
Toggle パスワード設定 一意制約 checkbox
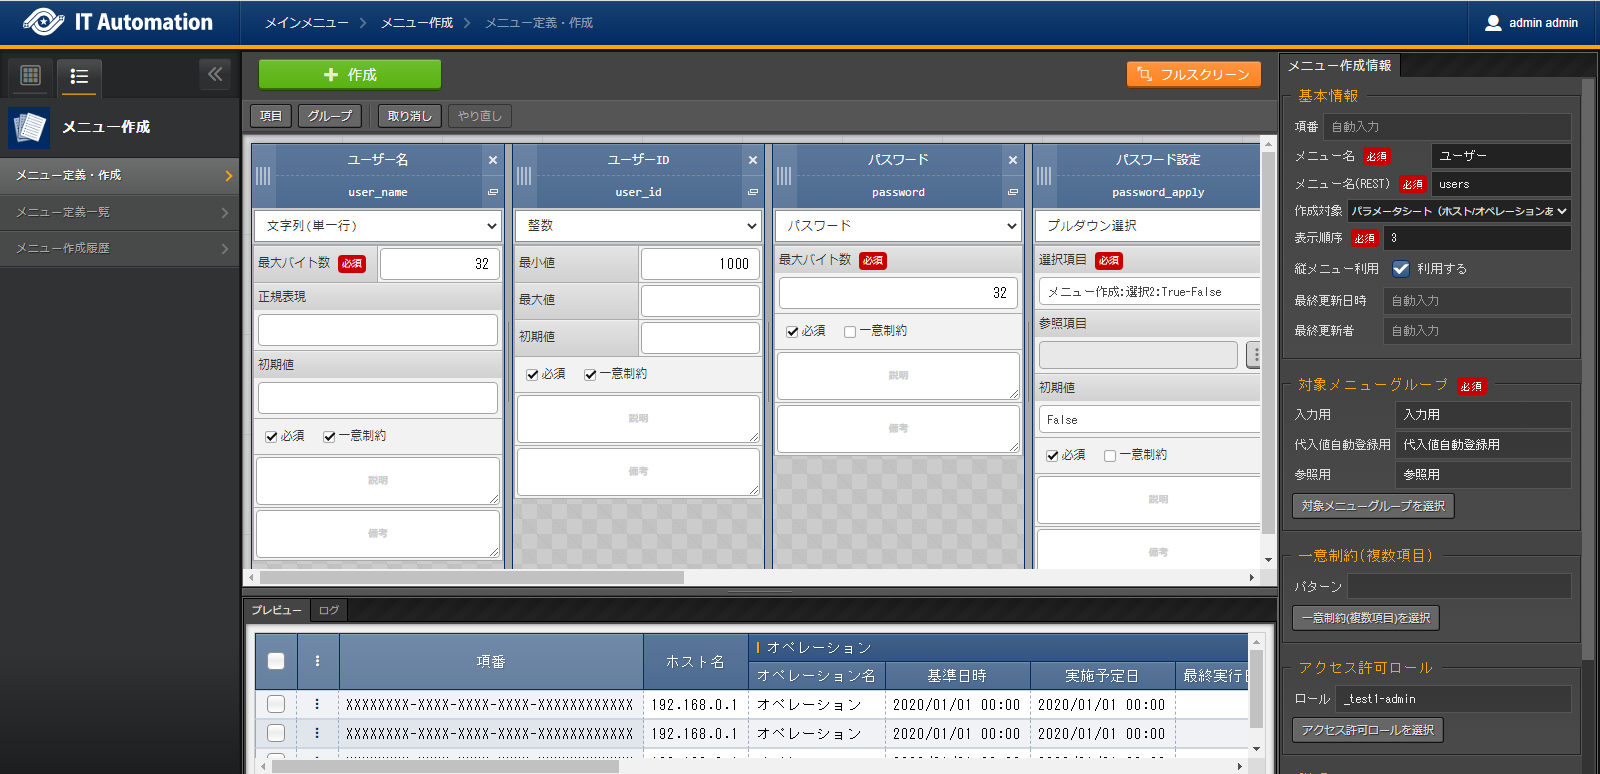1110,455
